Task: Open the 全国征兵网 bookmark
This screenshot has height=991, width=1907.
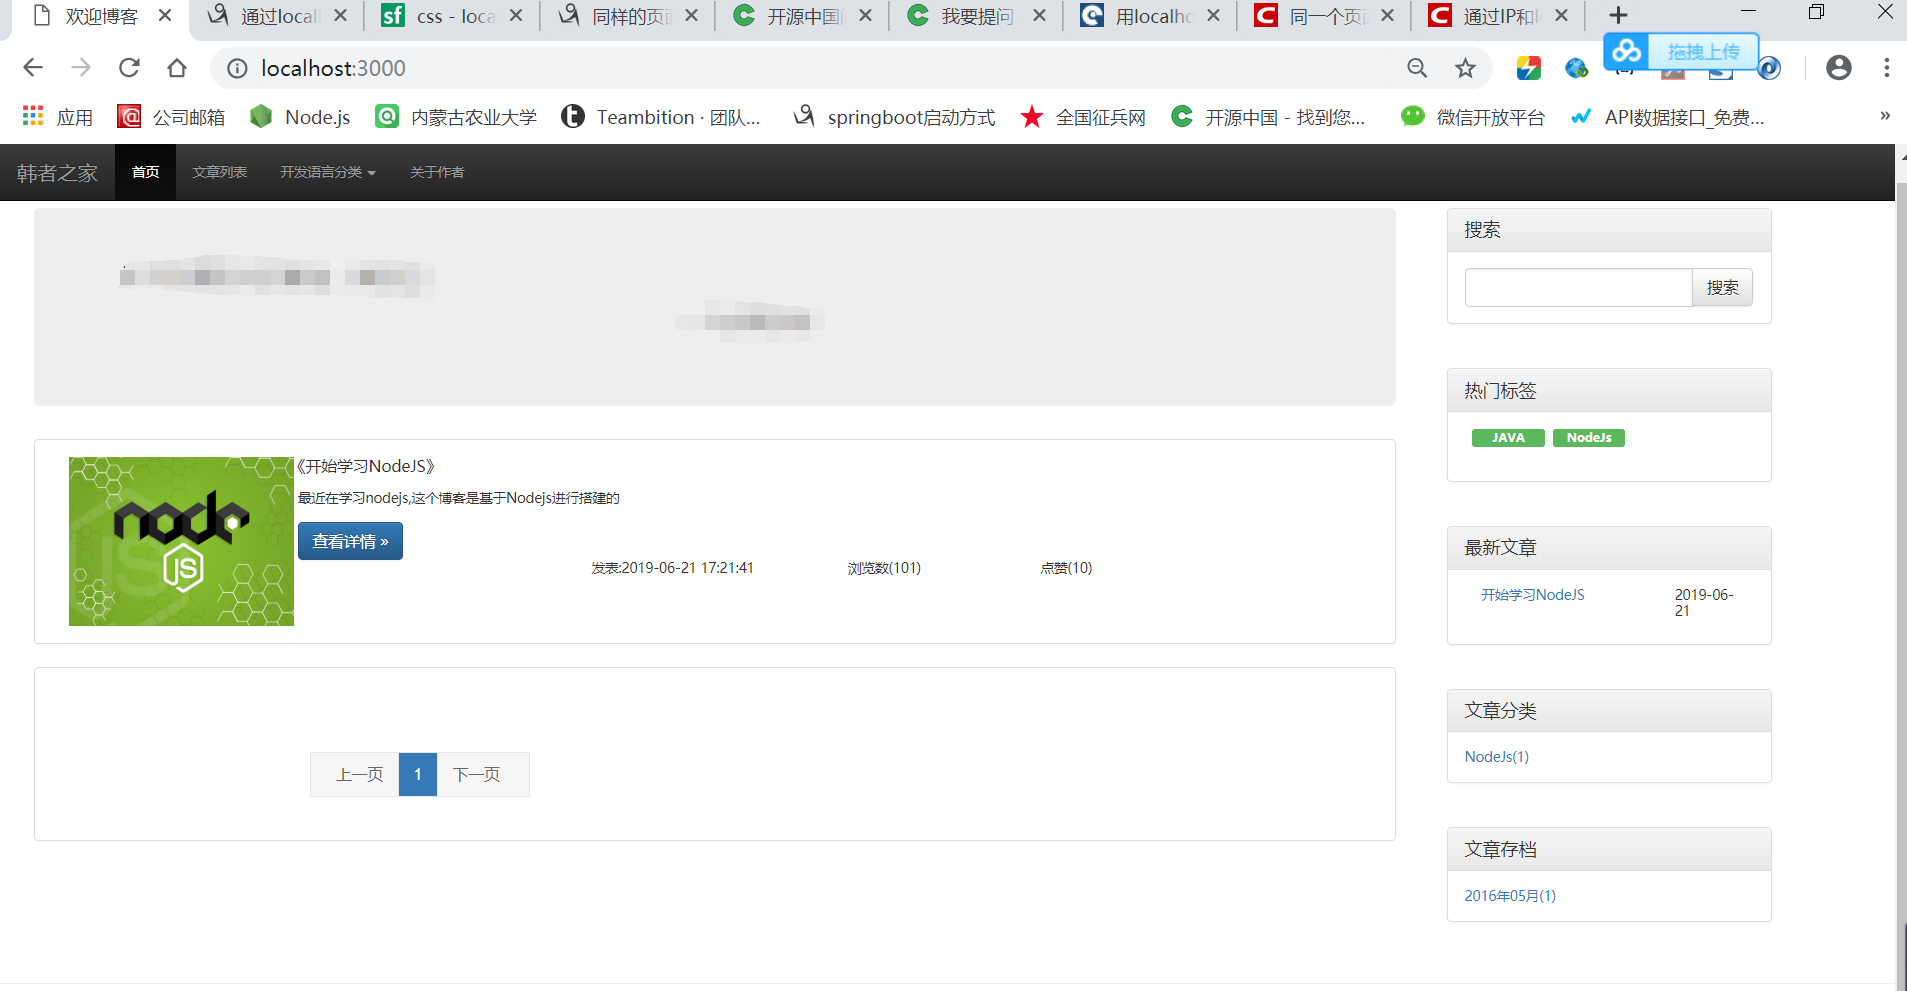Action: coord(1083,117)
